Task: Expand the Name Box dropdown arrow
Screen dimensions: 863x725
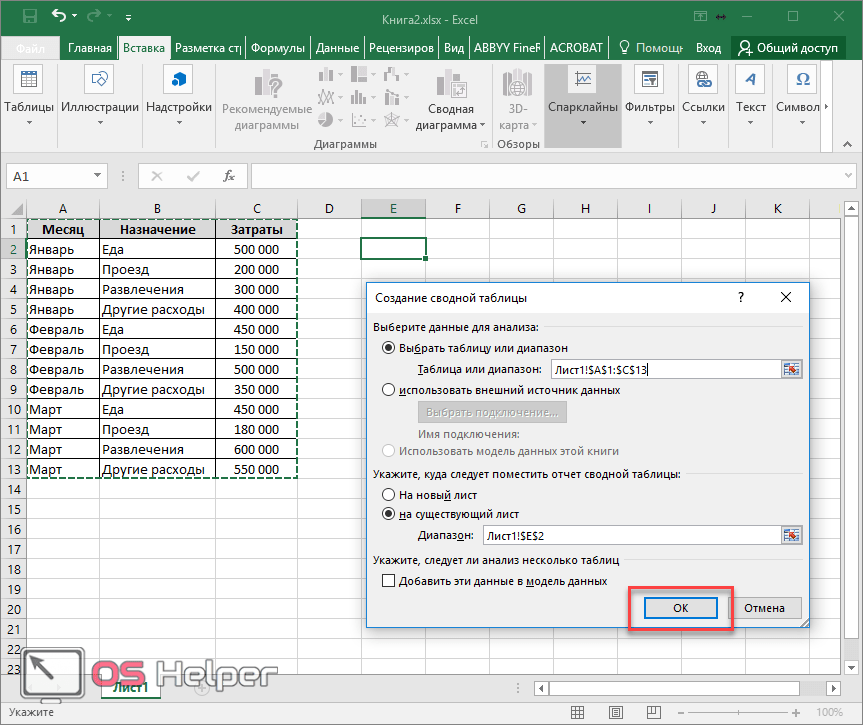Action: pyautogui.click(x=98, y=176)
